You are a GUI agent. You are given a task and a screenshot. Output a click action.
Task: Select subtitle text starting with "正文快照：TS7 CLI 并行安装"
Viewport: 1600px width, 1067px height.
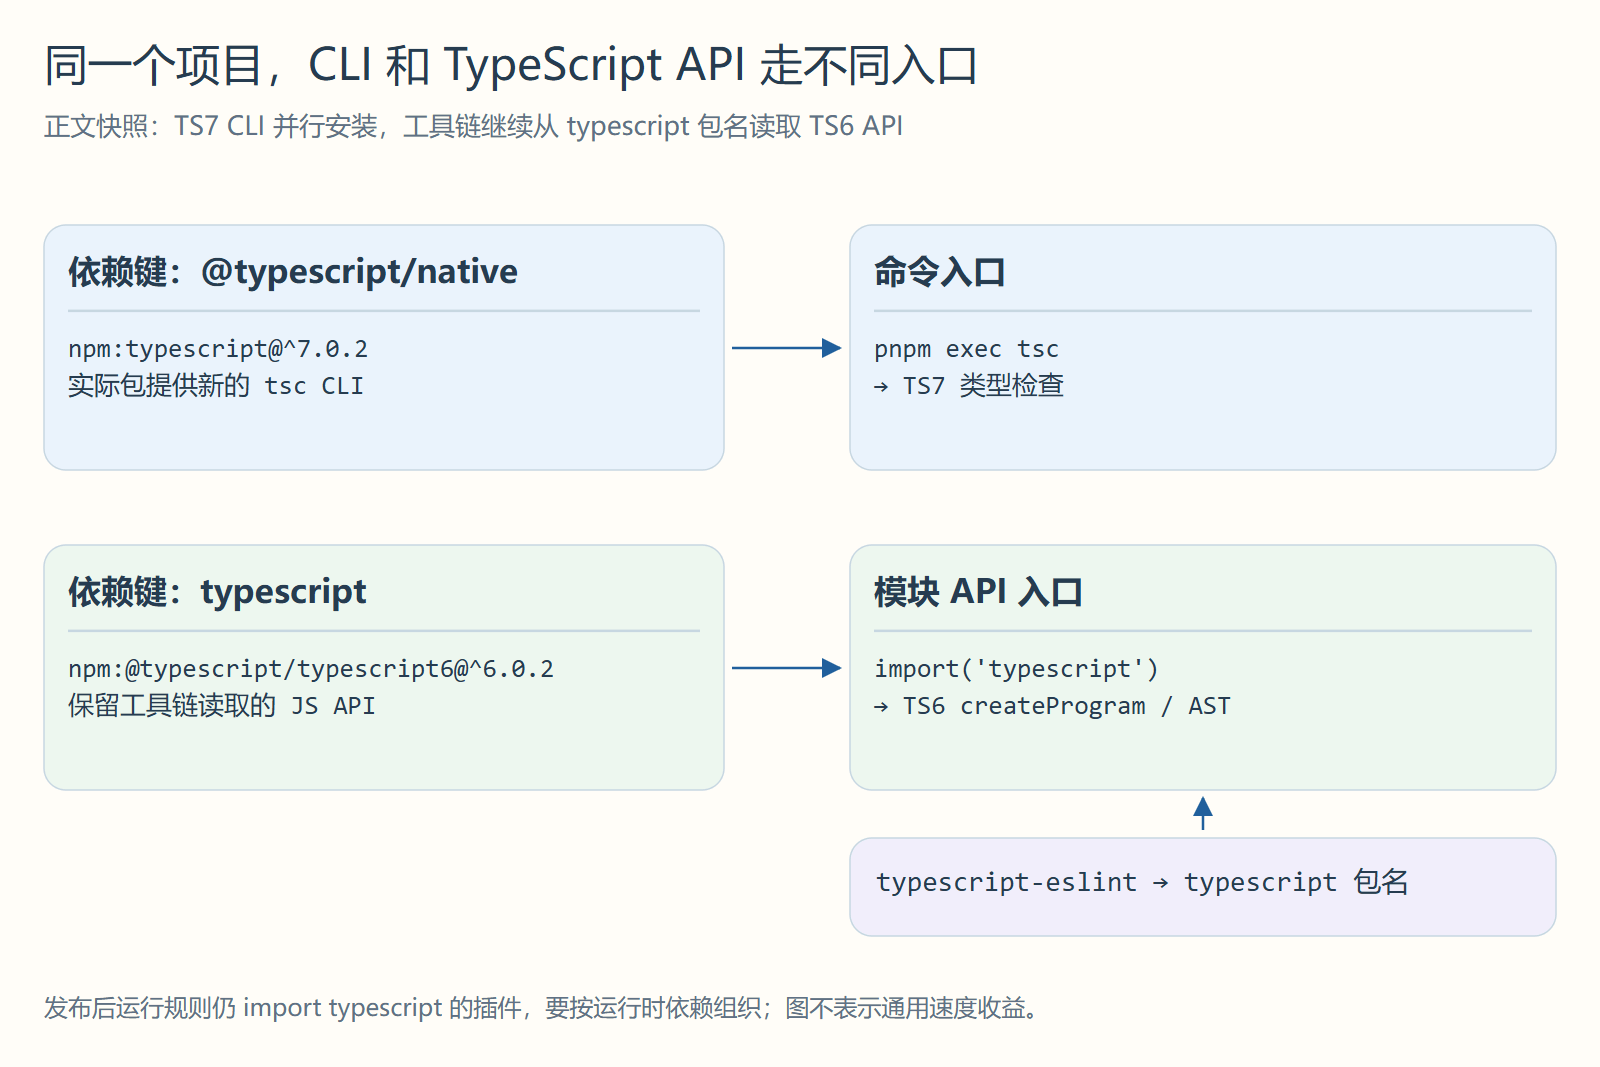[x=473, y=126]
